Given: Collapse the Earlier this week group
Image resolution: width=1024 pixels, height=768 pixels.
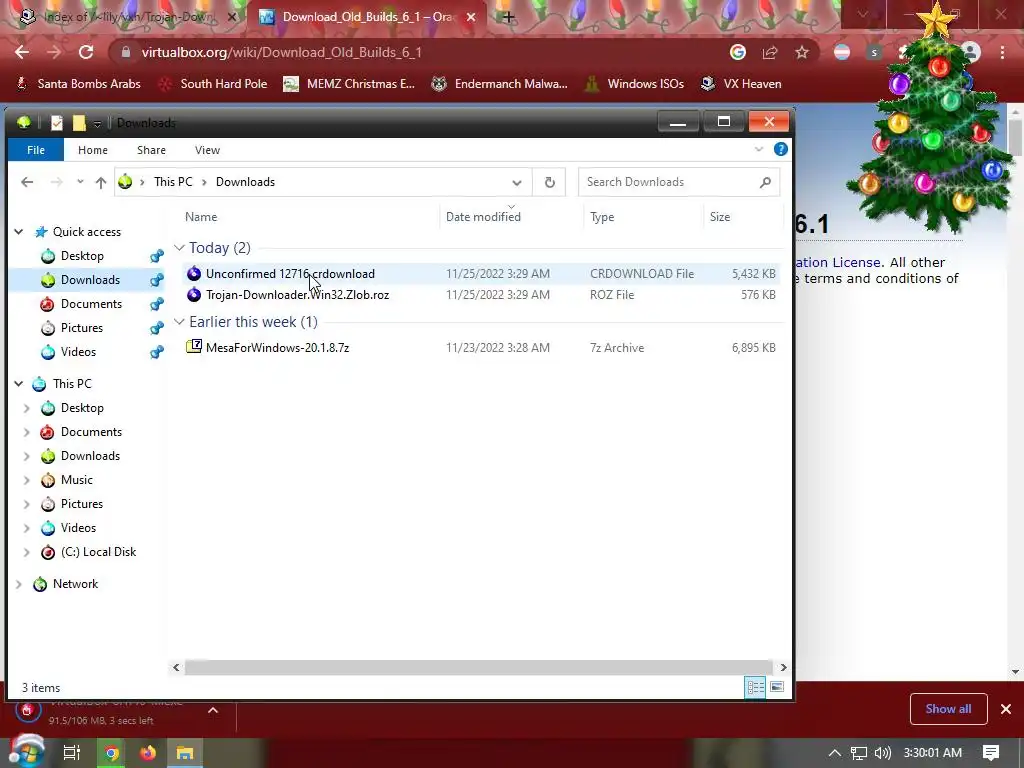Looking at the screenshot, I should pyautogui.click(x=179, y=322).
